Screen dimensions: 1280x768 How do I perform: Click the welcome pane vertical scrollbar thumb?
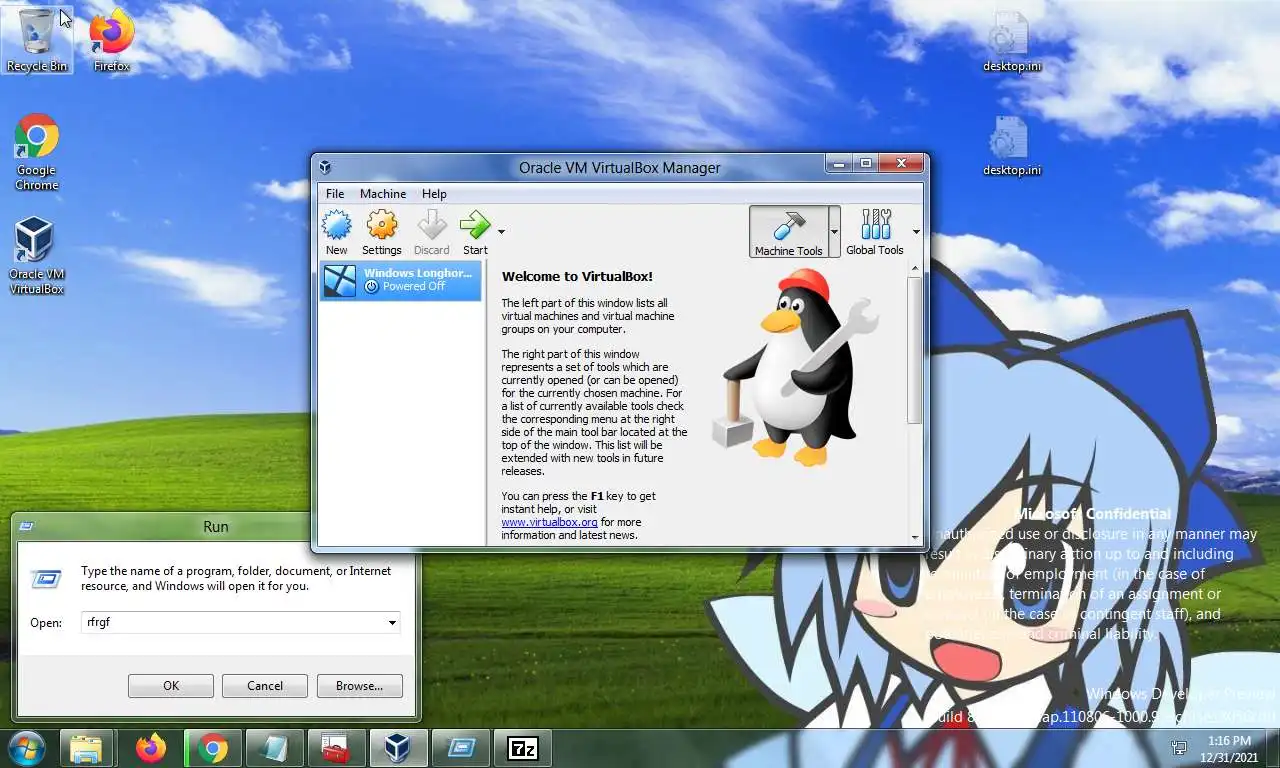pyautogui.click(x=914, y=350)
